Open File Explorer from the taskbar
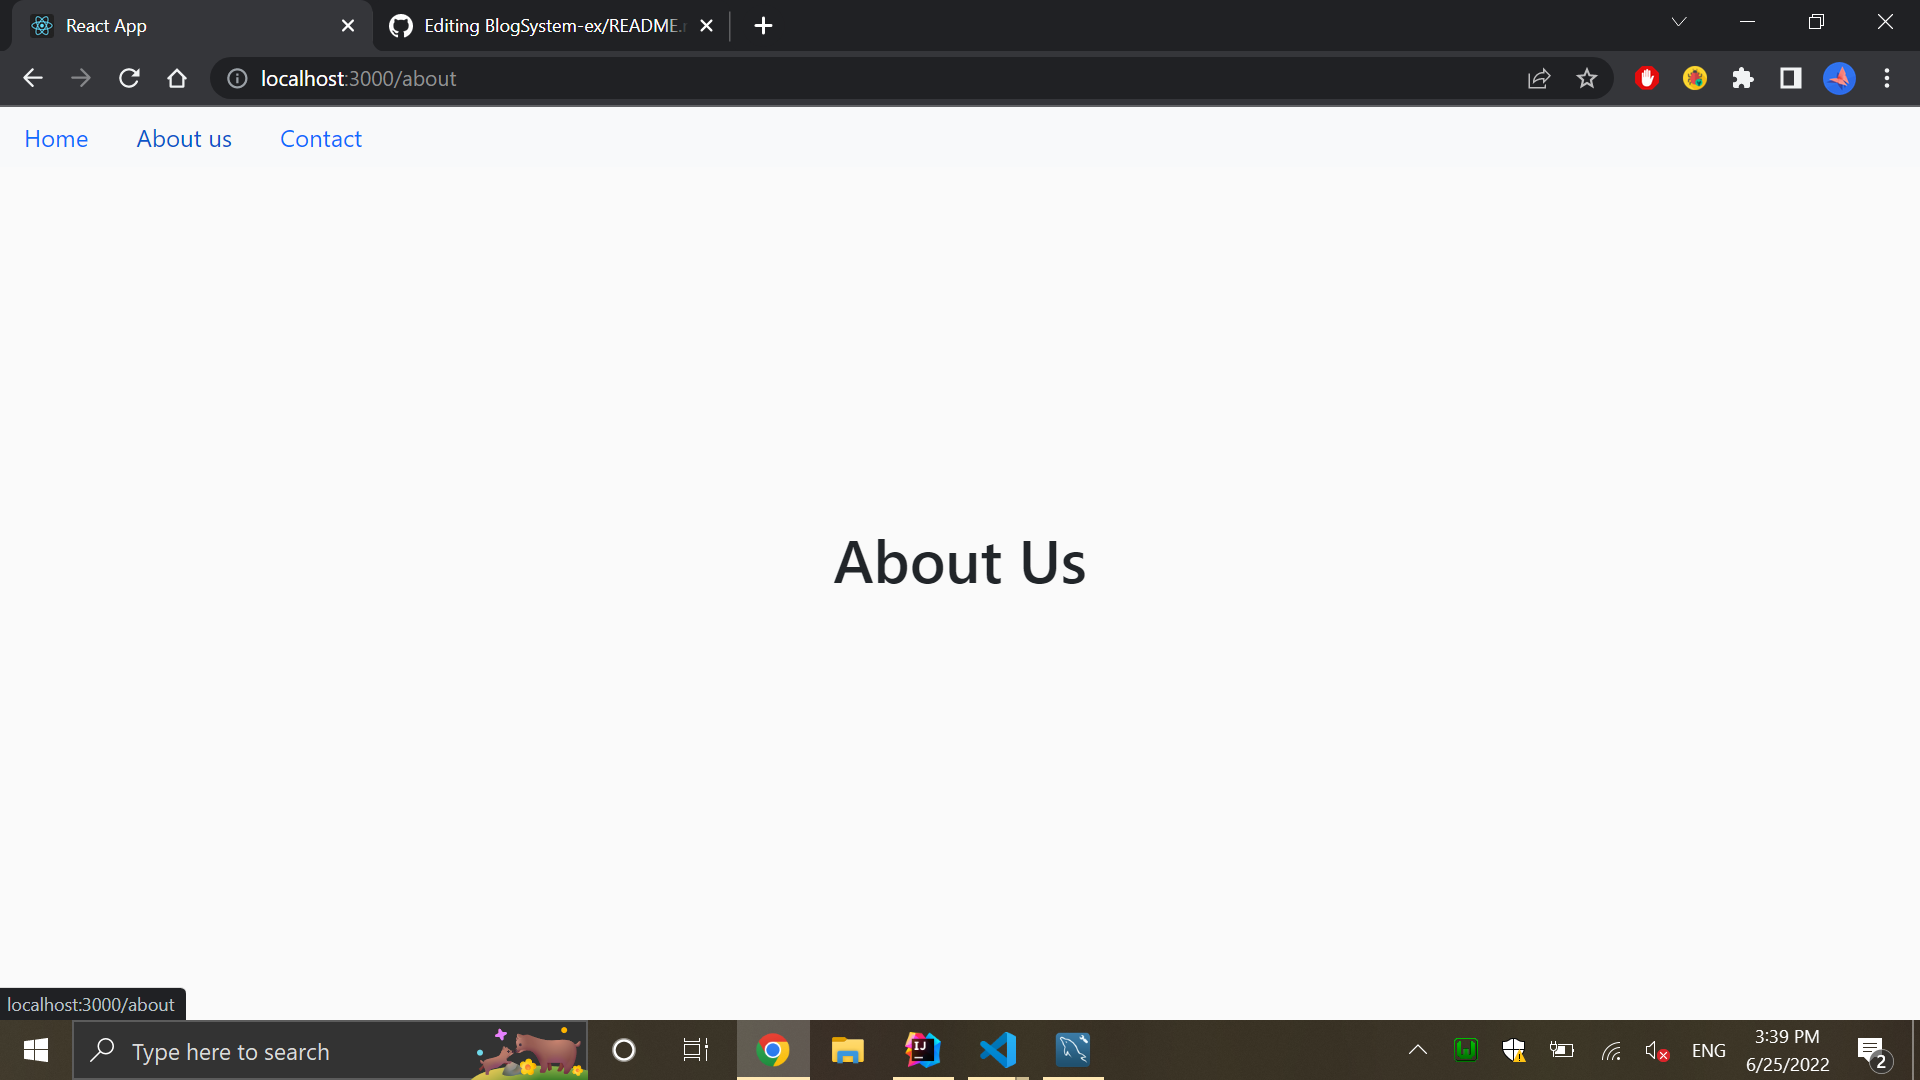This screenshot has height=1080, width=1920. (847, 1050)
